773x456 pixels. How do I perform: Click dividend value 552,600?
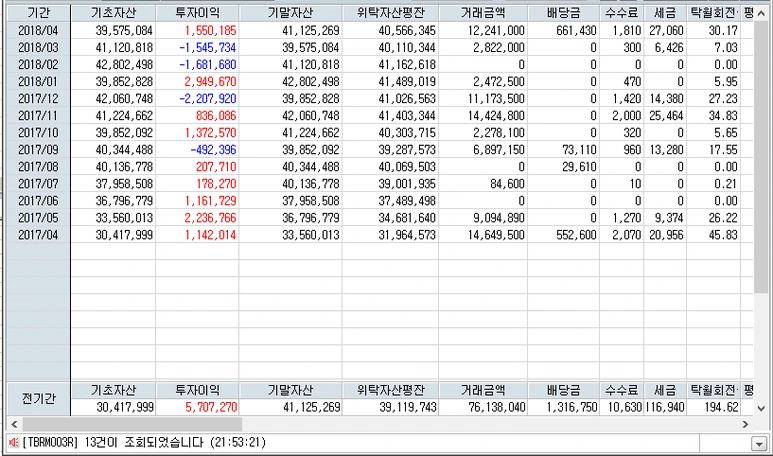576,235
